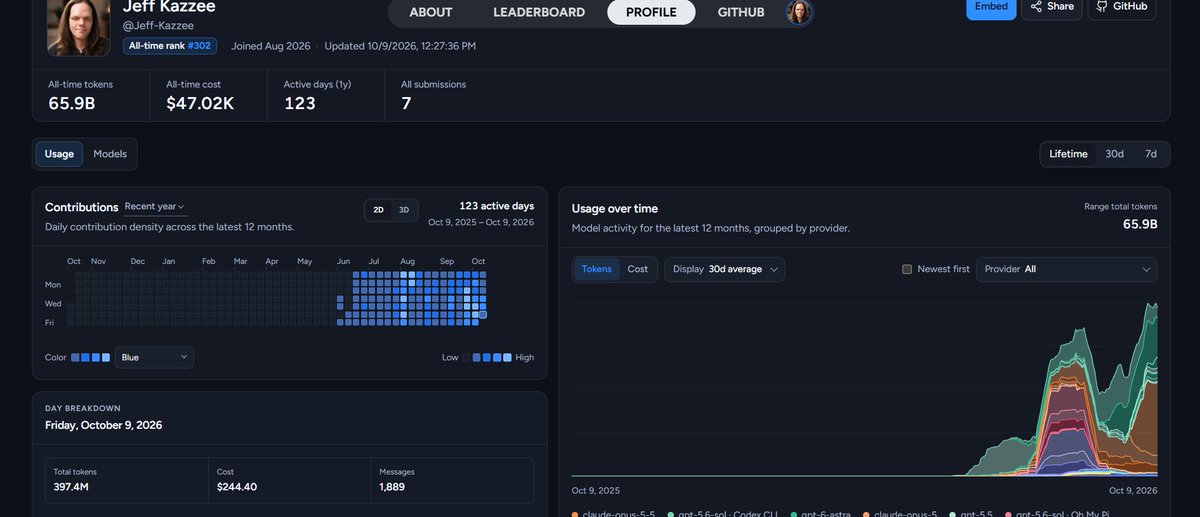
Task: Switch to the Models tab
Action: [110, 154]
